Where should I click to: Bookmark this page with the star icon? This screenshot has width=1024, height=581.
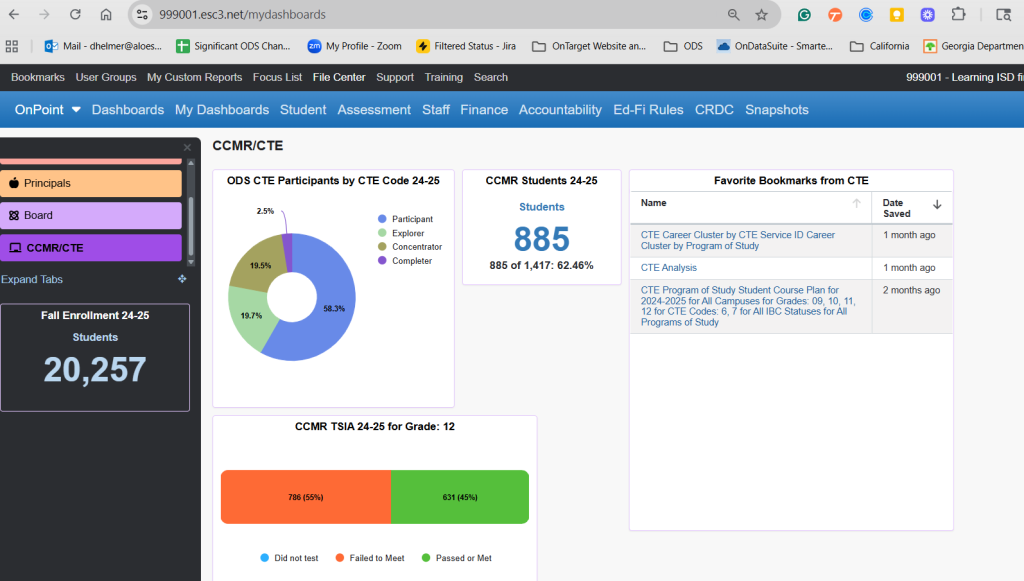click(x=761, y=15)
